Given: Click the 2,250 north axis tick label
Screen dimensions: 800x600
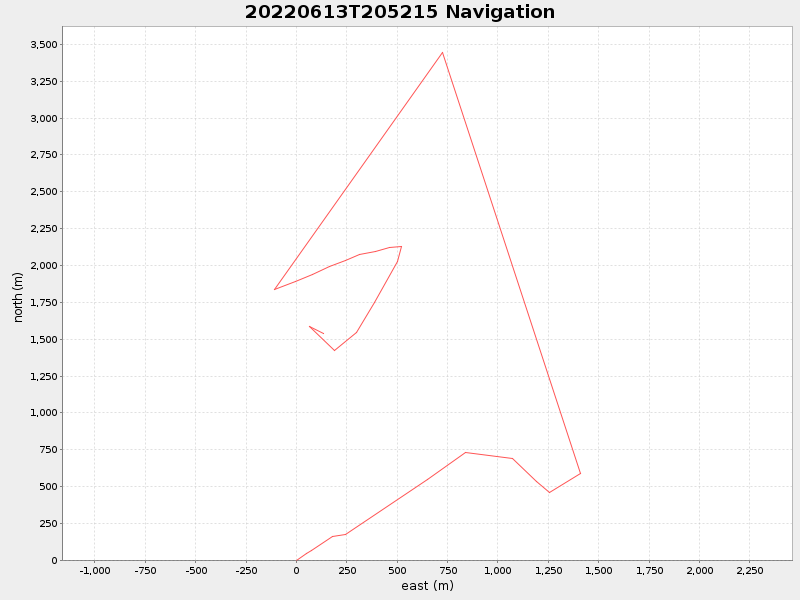Looking at the screenshot, I should pyautogui.click(x=44, y=229).
